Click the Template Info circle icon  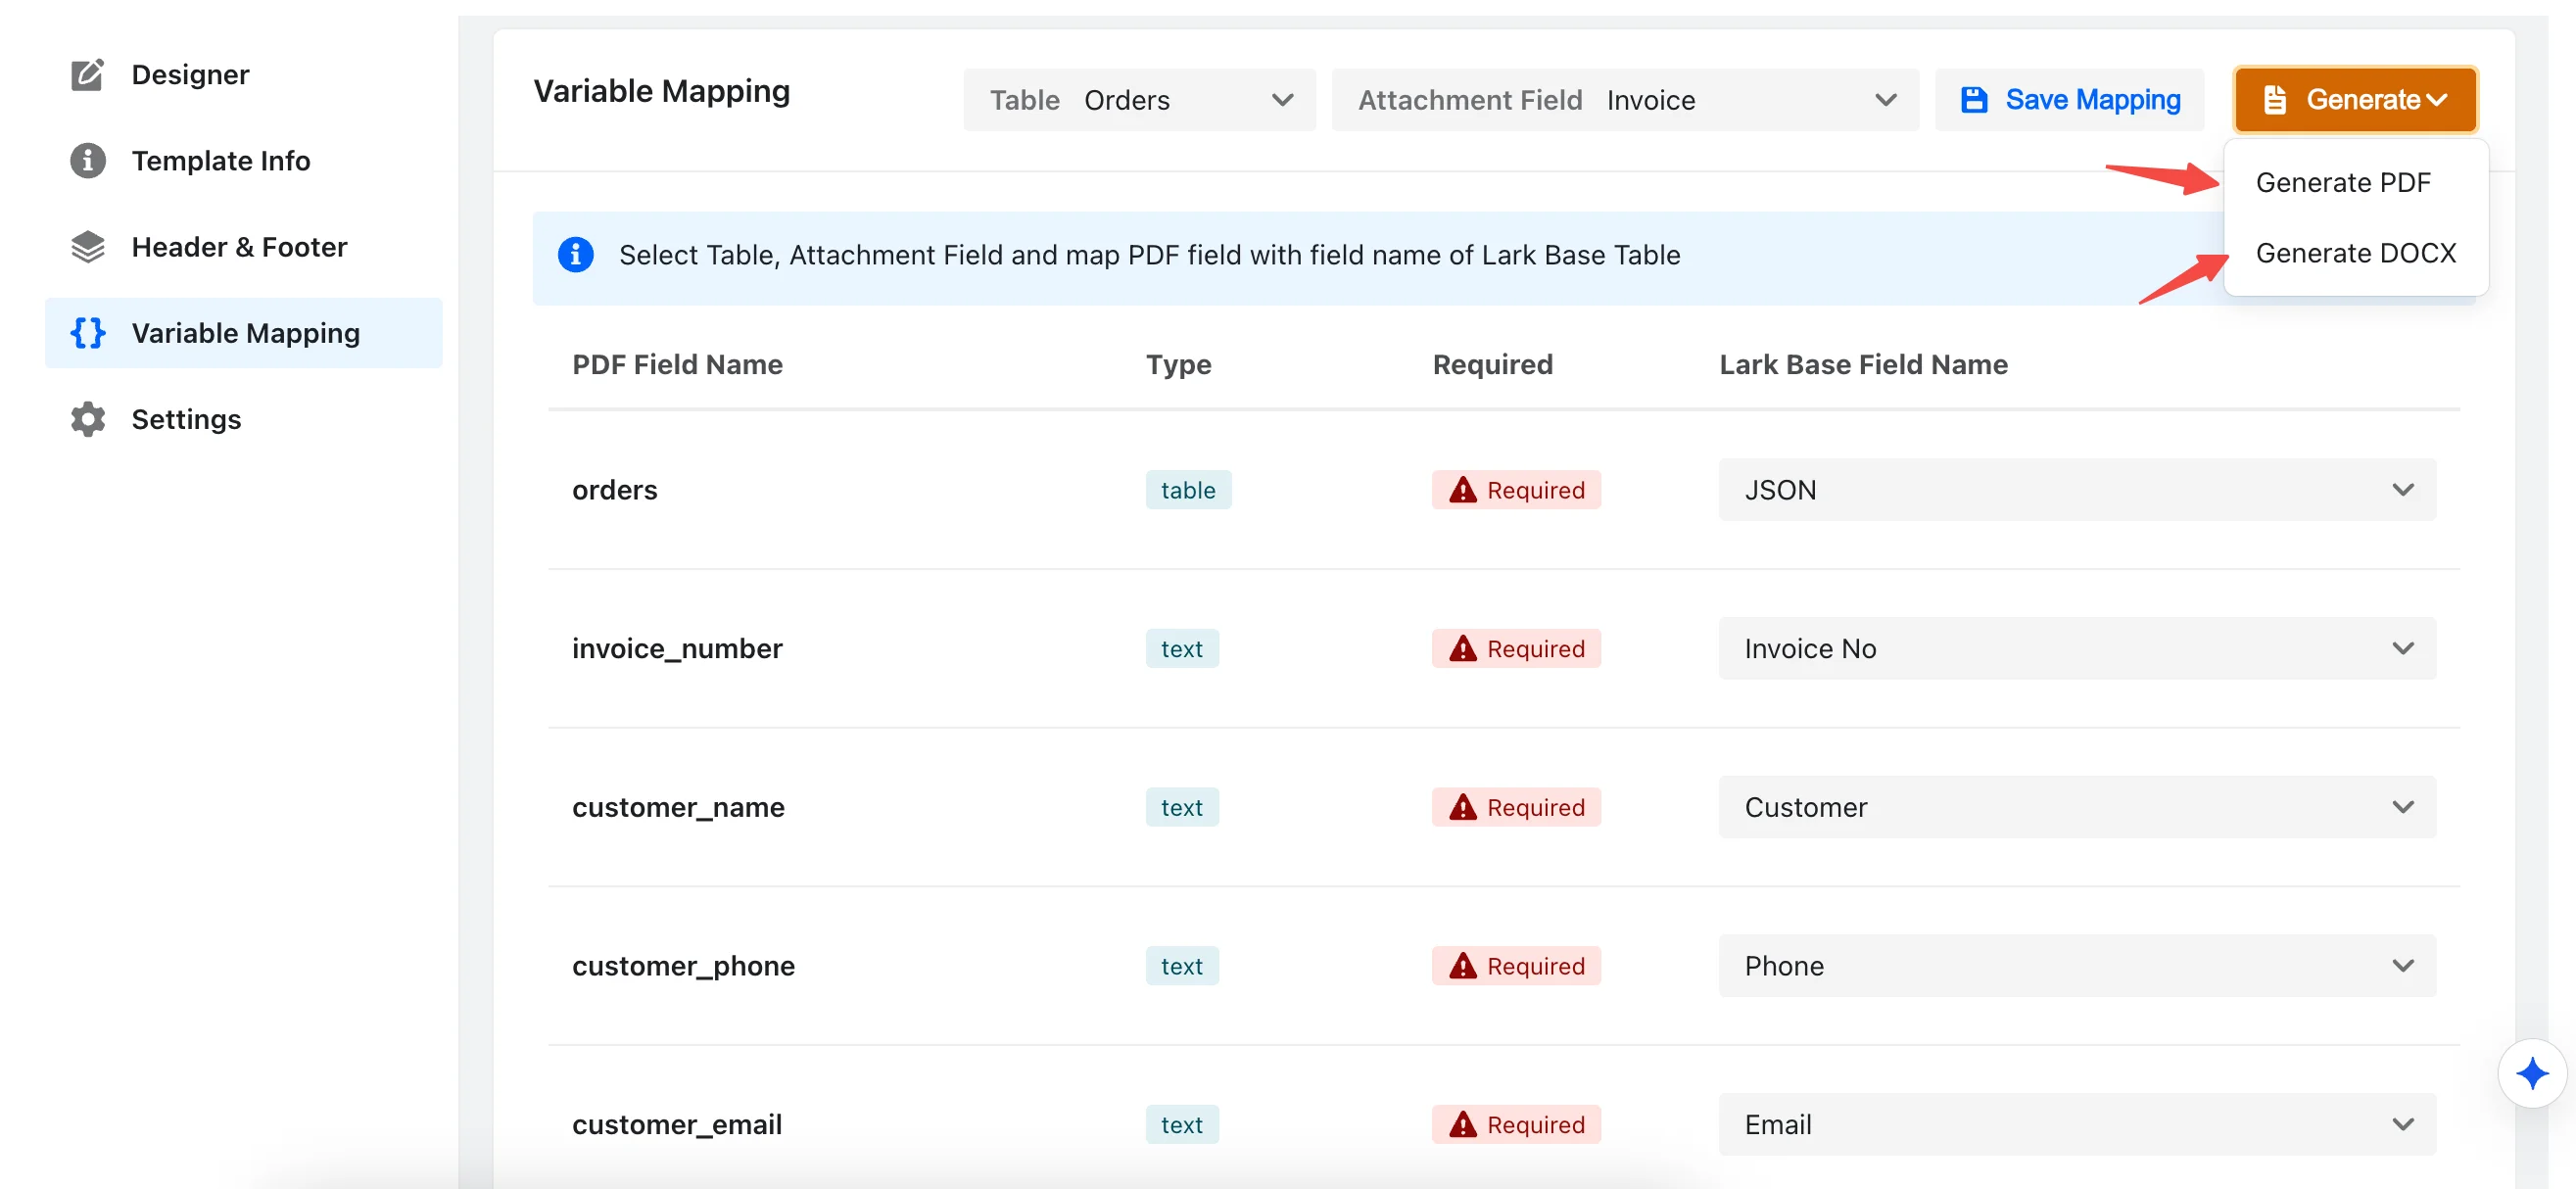(x=87, y=161)
